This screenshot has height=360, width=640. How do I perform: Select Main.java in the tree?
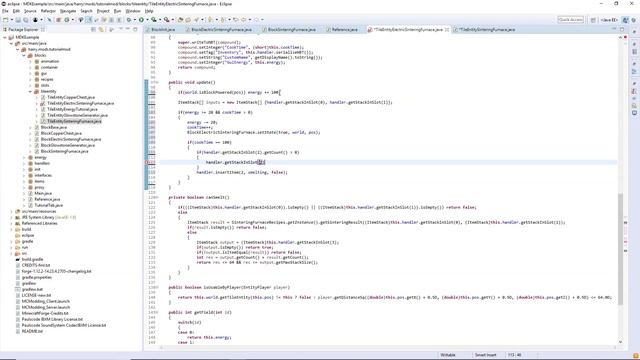[x=43, y=193]
